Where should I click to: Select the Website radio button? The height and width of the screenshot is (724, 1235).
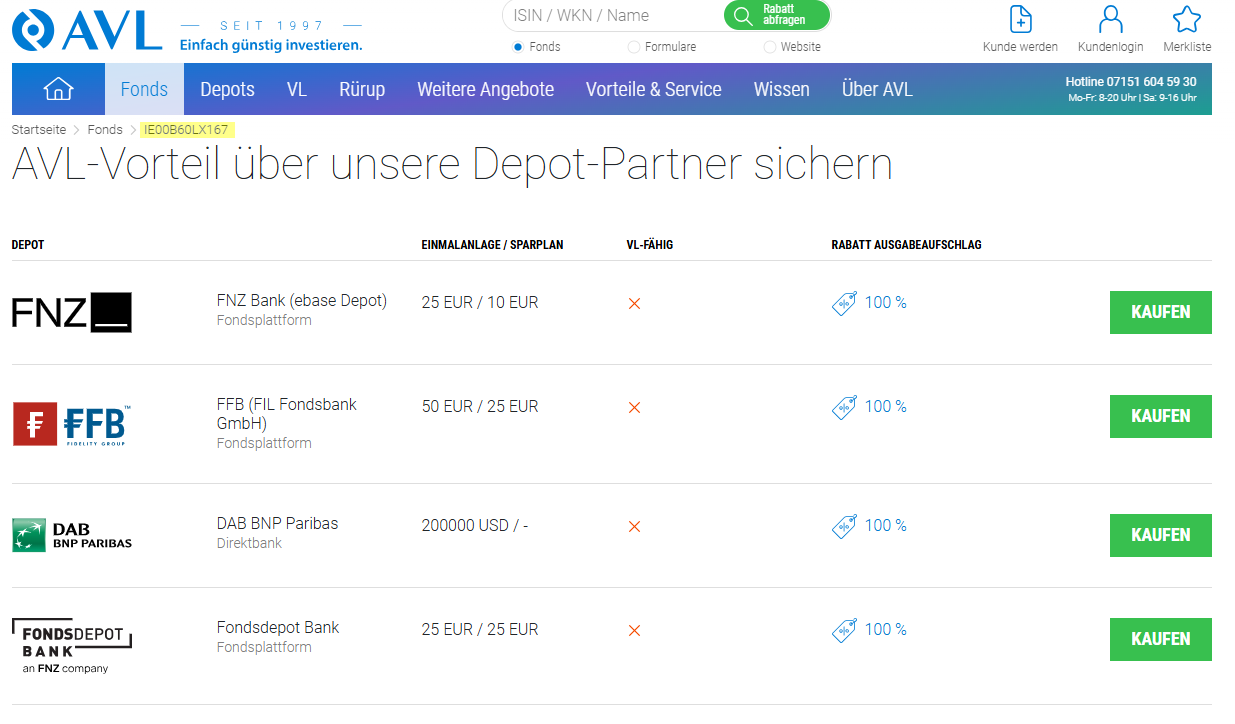[769, 47]
